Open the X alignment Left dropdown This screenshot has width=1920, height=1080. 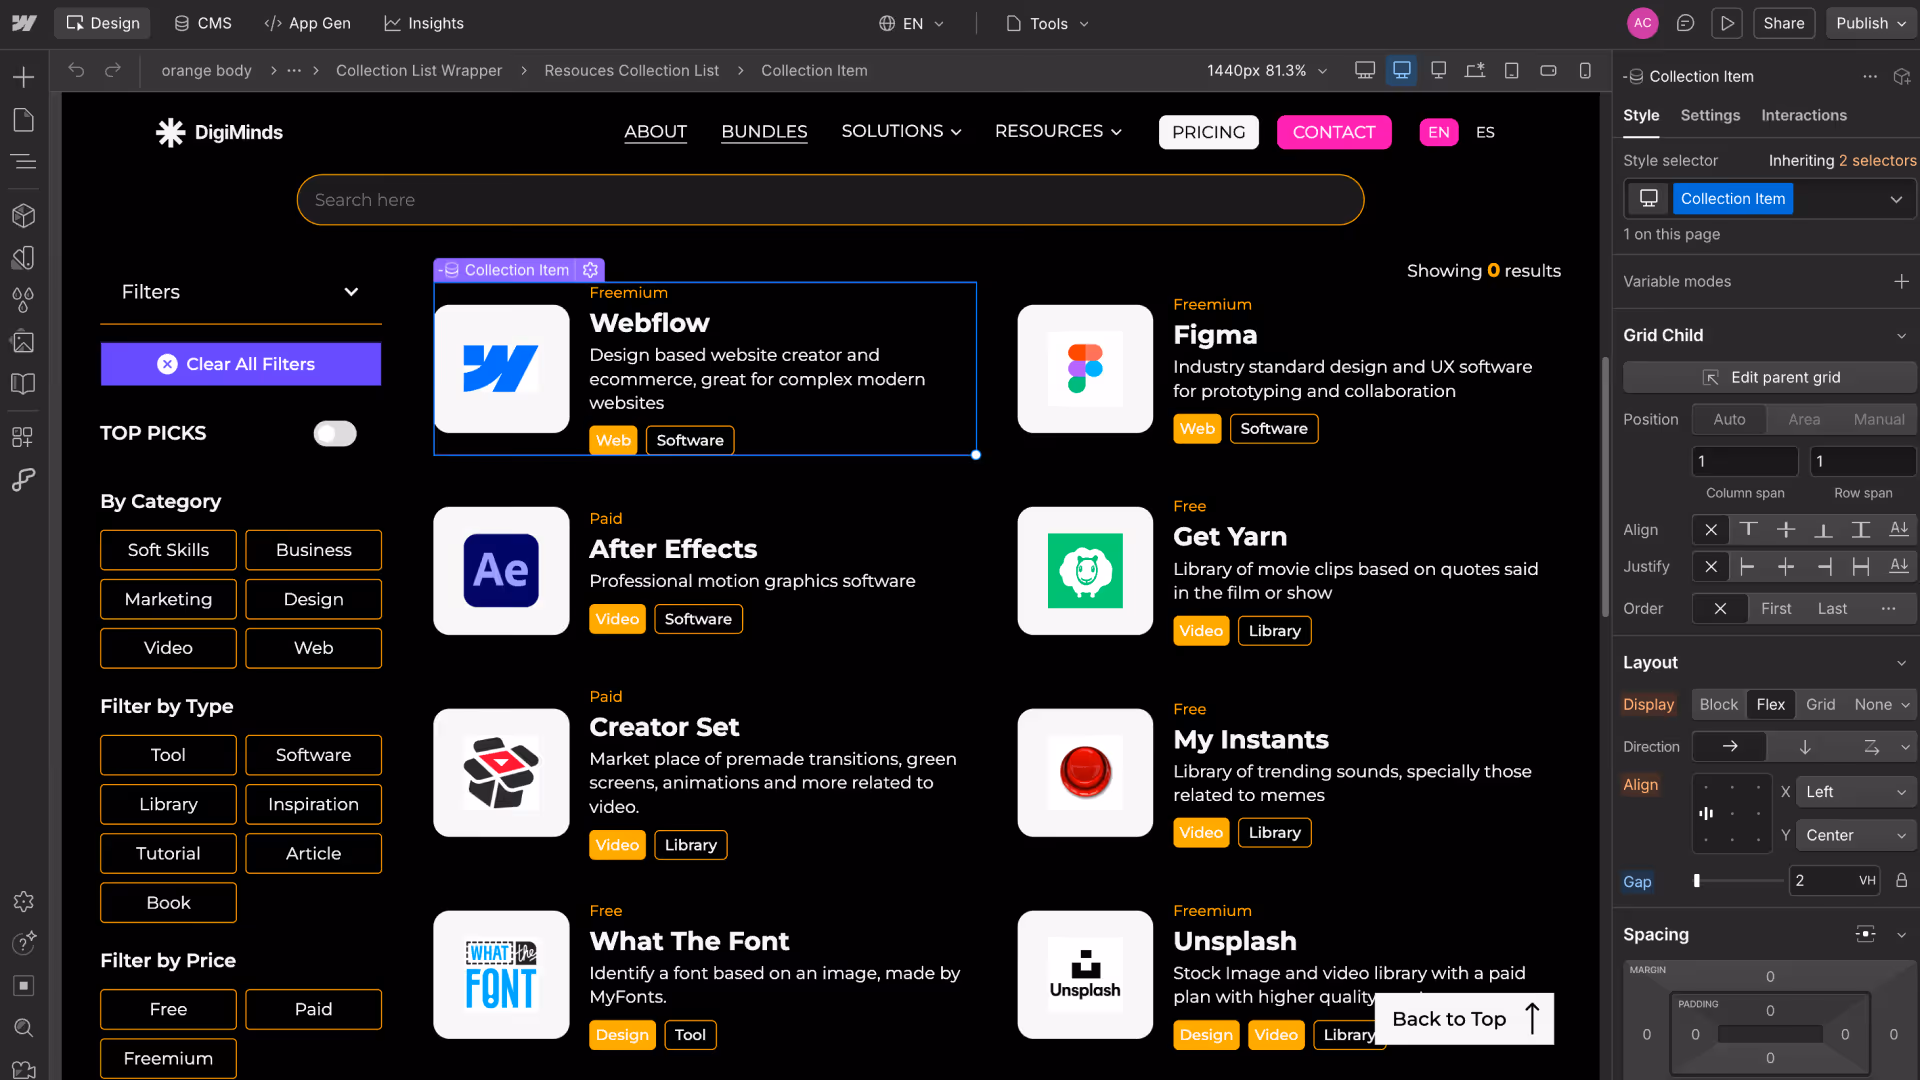(1856, 792)
